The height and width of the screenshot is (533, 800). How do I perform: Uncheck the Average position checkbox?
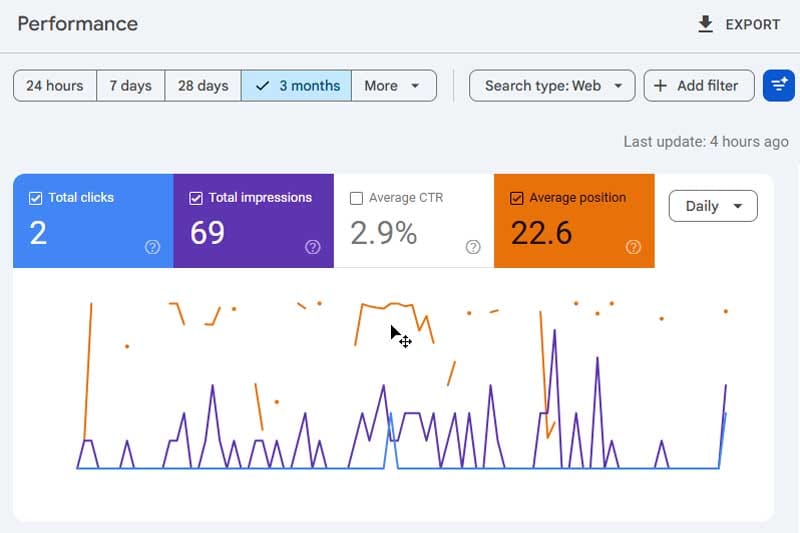(x=516, y=198)
